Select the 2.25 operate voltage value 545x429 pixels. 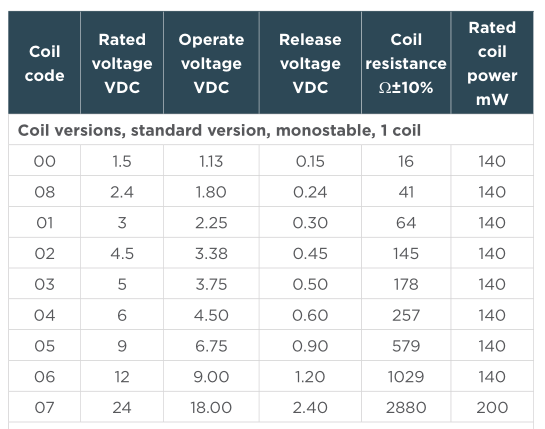coord(211,223)
